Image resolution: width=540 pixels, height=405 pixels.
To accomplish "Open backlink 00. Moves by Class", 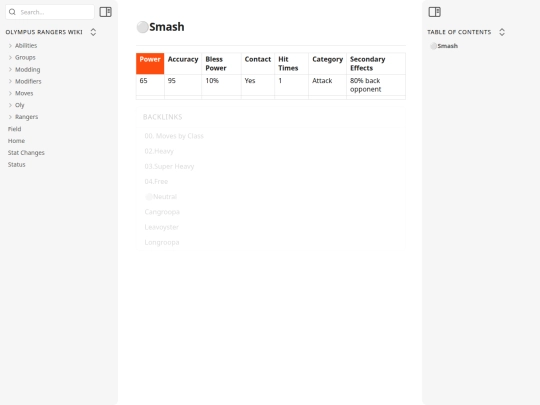I will tap(174, 136).
